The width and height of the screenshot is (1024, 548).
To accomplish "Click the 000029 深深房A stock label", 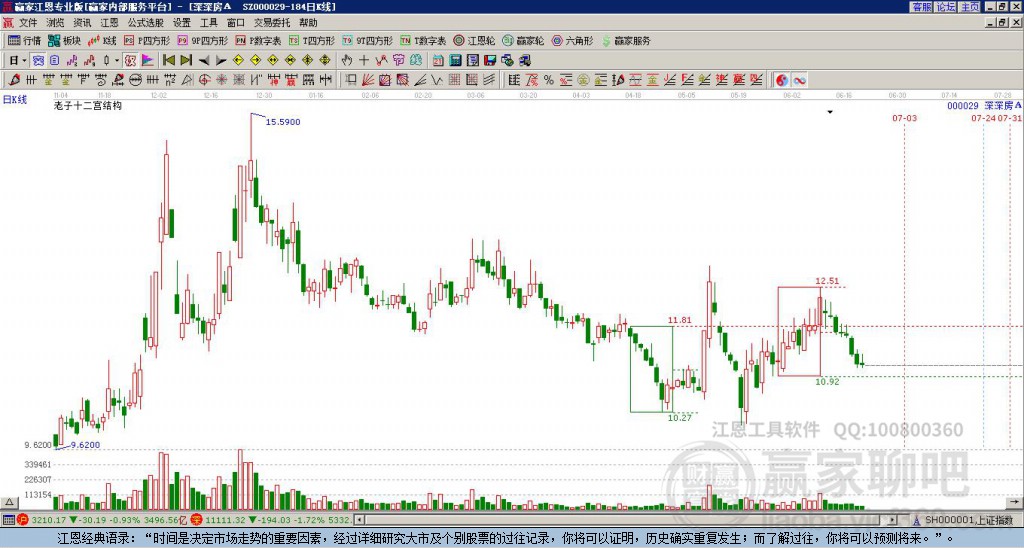I will coord(984,105).
